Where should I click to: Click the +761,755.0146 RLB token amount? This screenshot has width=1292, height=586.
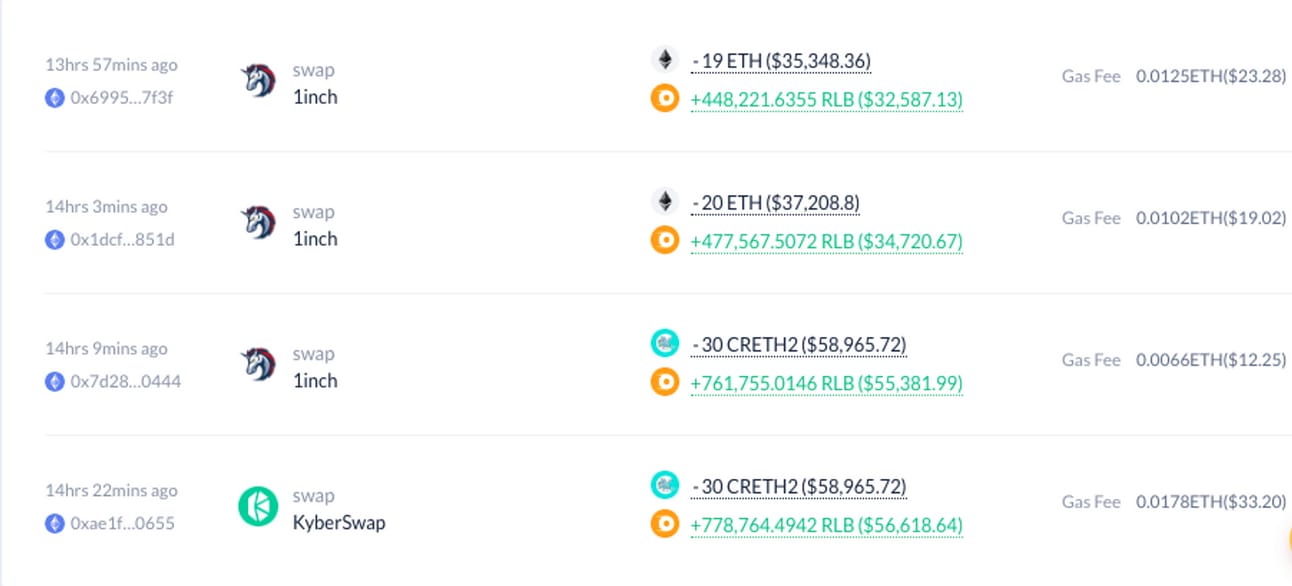[826, 383]
